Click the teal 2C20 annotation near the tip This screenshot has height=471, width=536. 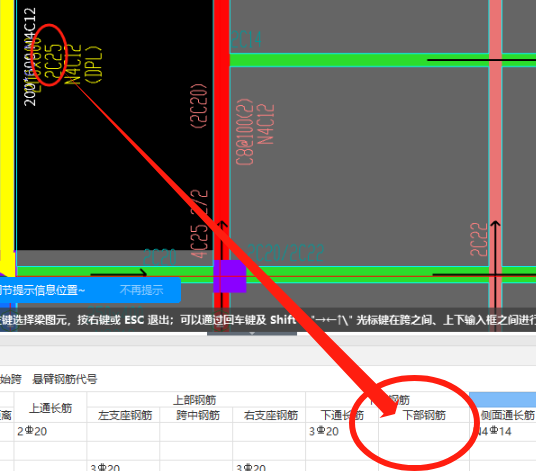pos(159,258)
